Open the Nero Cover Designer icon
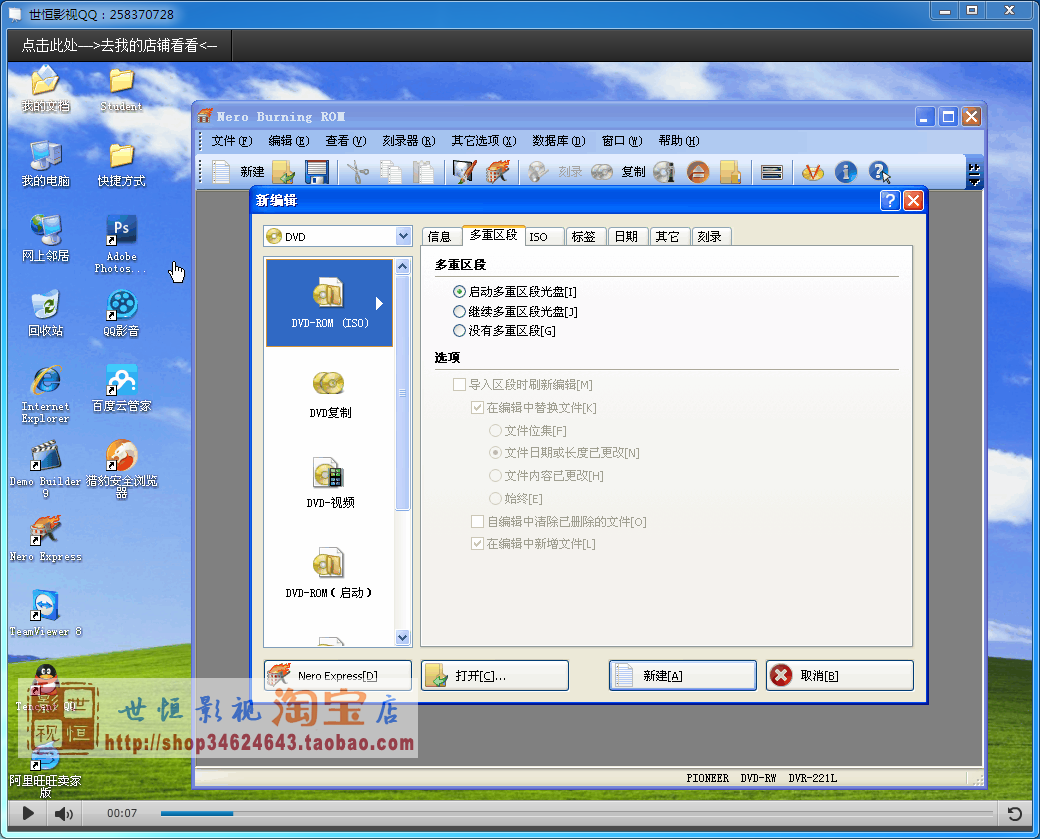The width and height of the screenshot is (1040, 839). coord(464,172)
